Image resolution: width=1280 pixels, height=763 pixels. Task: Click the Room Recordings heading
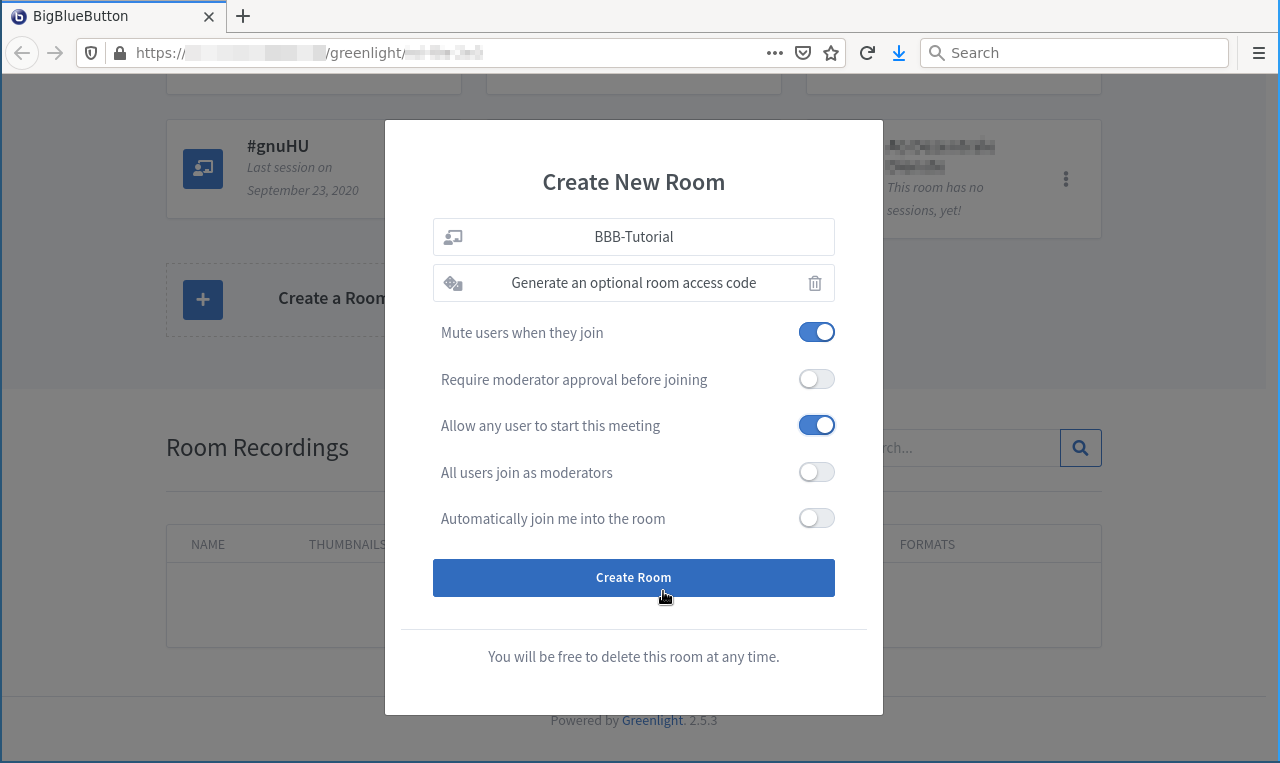[257, 448]
